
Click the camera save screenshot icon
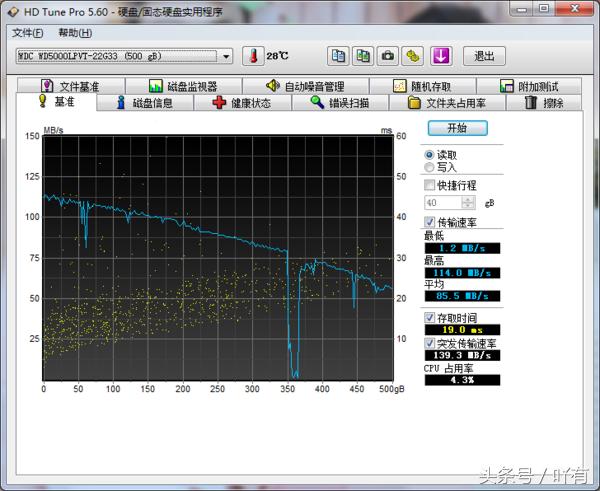click(388, 56)
